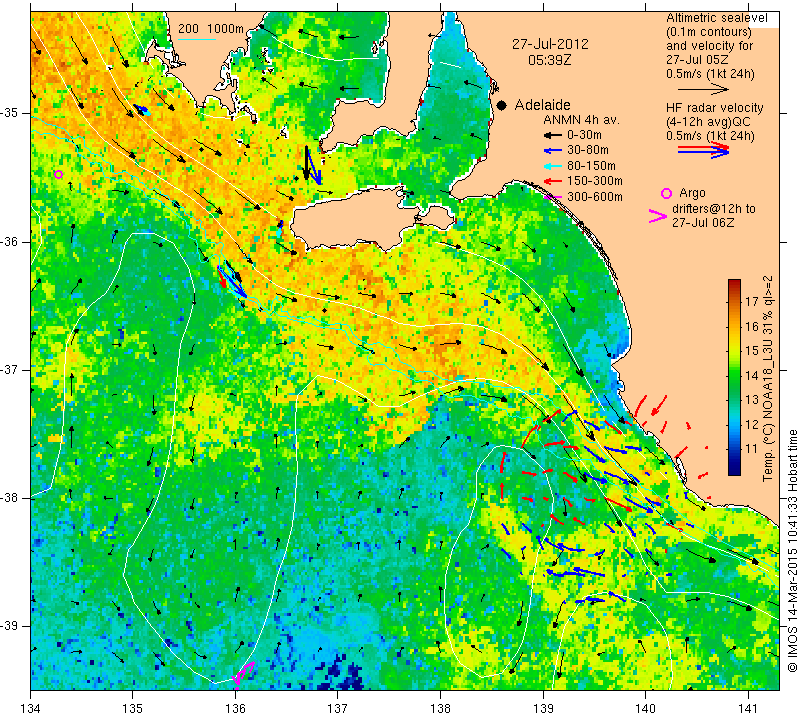Click the 134 longitude axis label
Viewport: 800px width, 720px height.
click(x=31, y=709)
